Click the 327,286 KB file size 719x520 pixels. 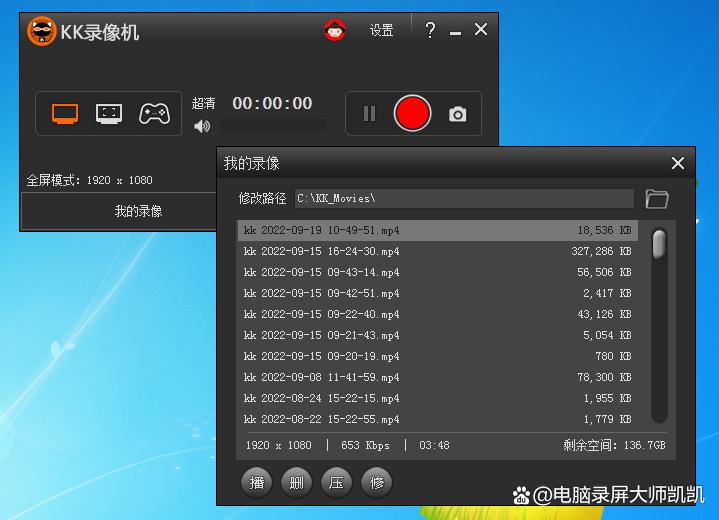pos(601,251)
